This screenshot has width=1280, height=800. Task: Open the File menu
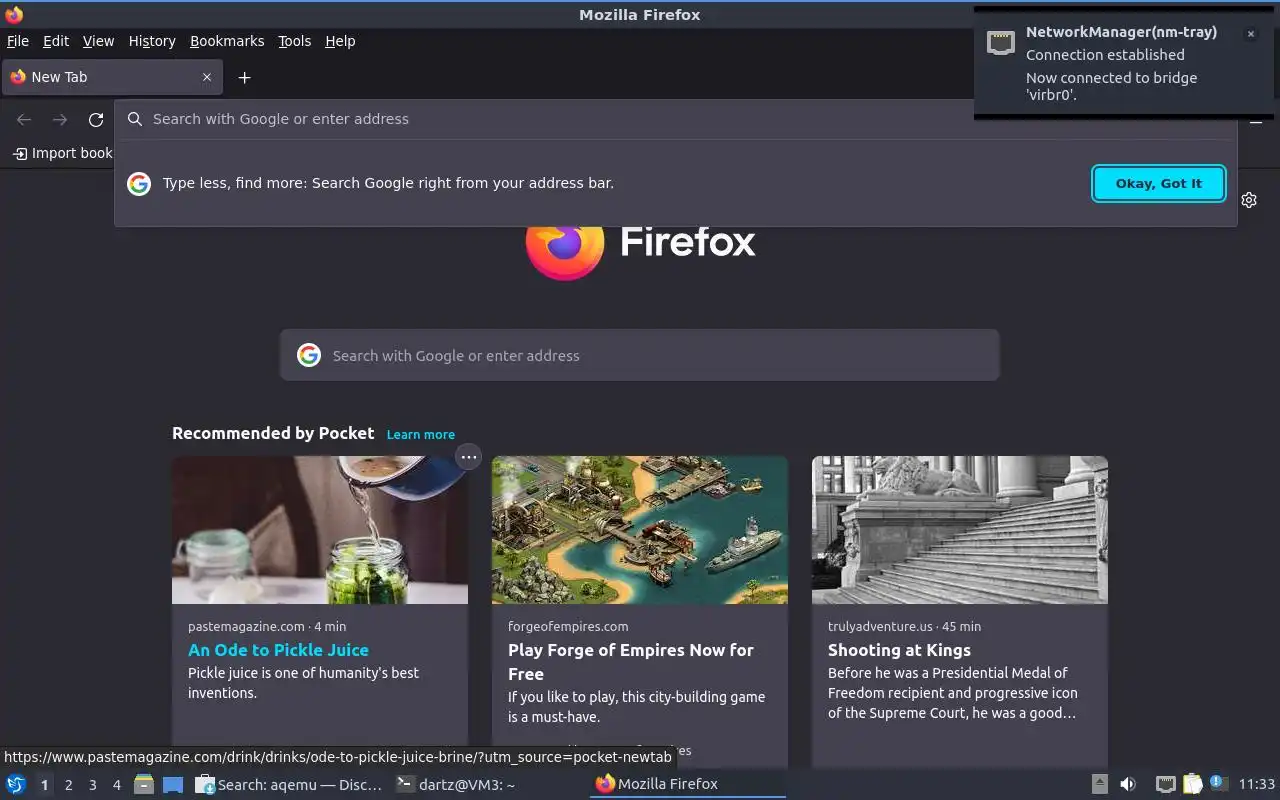(x=18, y=41)
